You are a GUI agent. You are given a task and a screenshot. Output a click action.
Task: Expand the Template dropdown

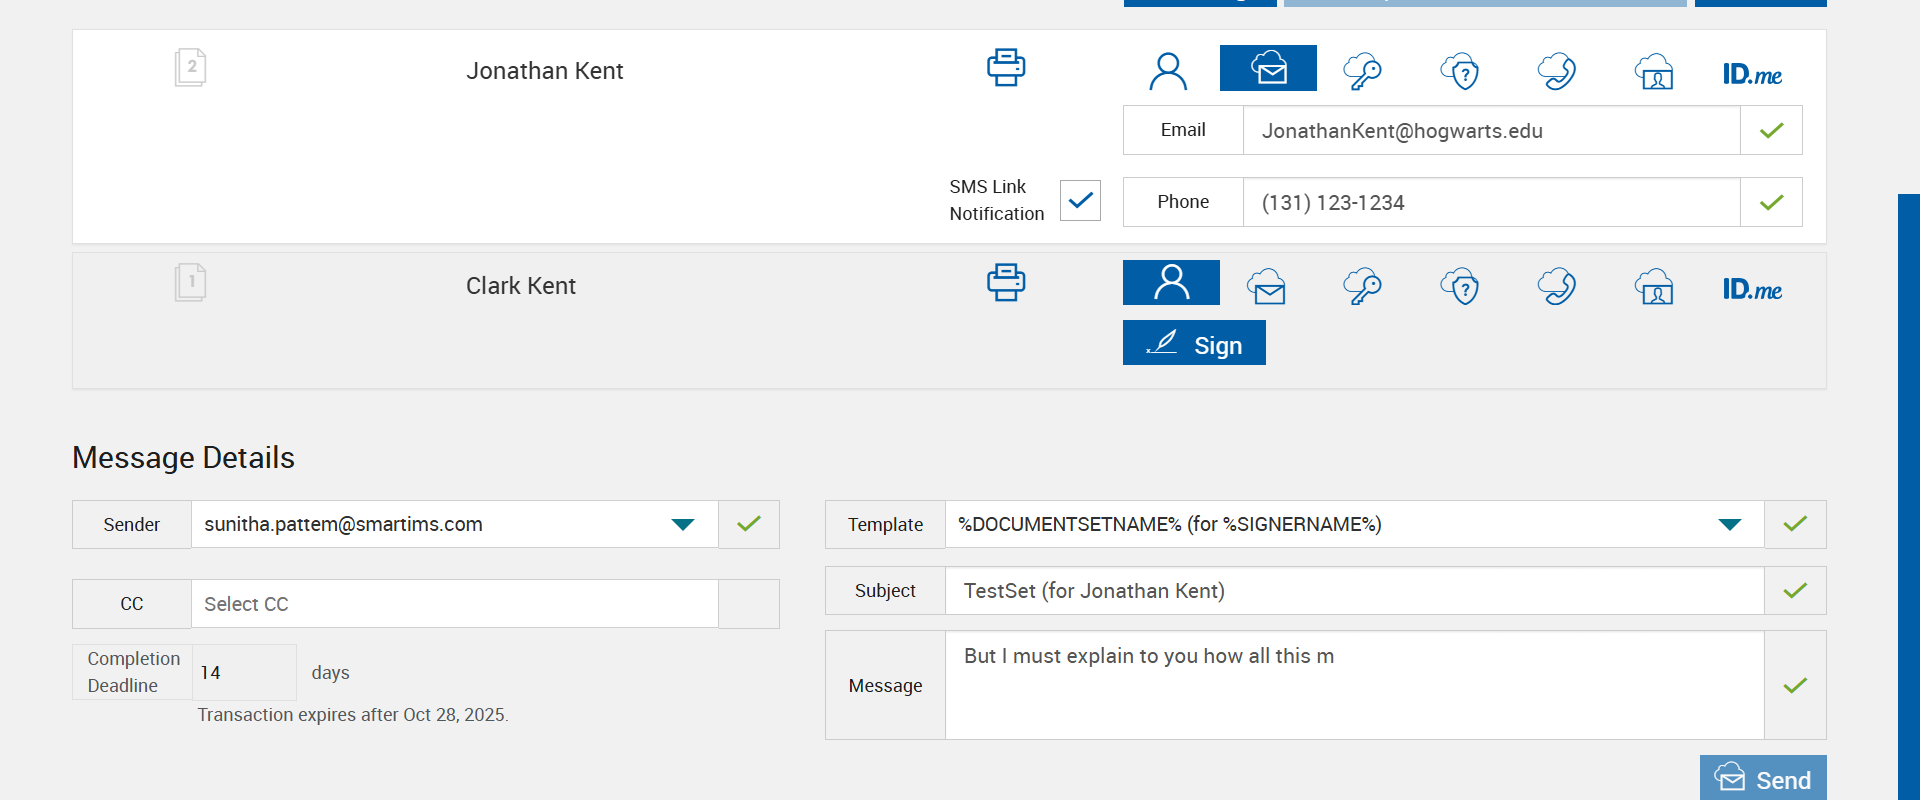click(x=1729, y=525)
